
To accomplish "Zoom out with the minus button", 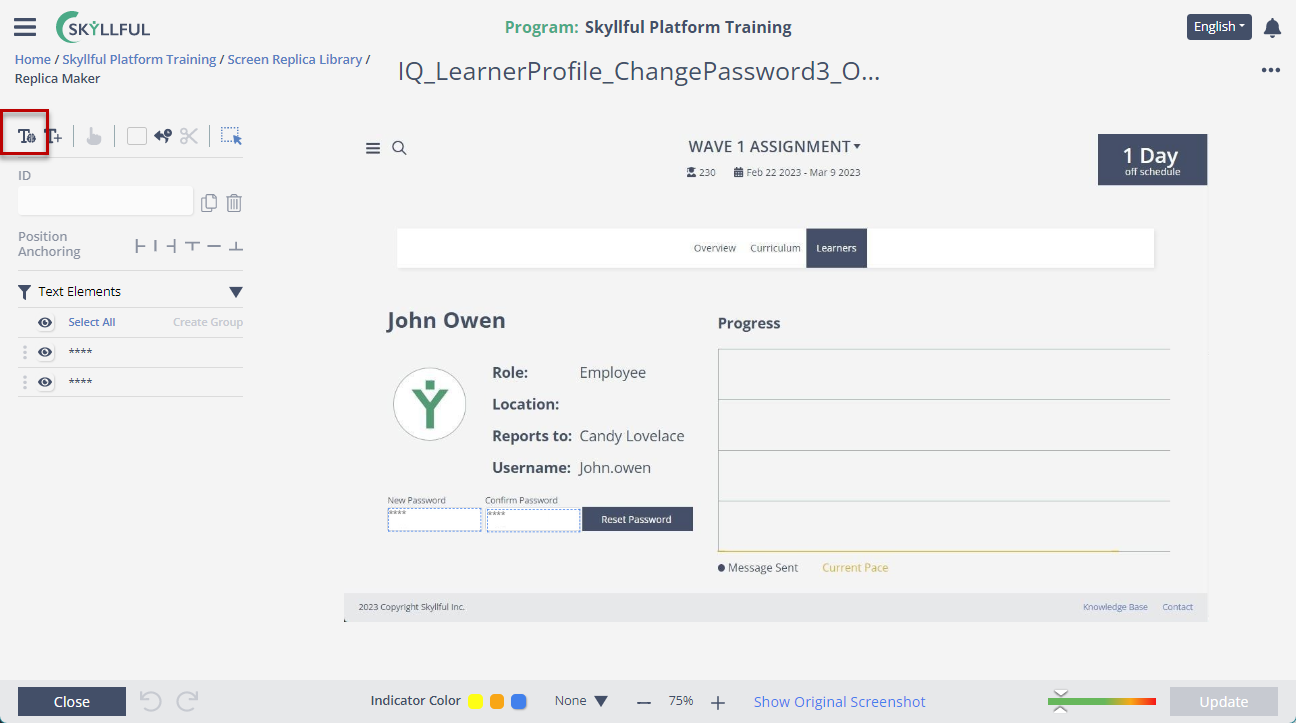I will coord(644,702).
